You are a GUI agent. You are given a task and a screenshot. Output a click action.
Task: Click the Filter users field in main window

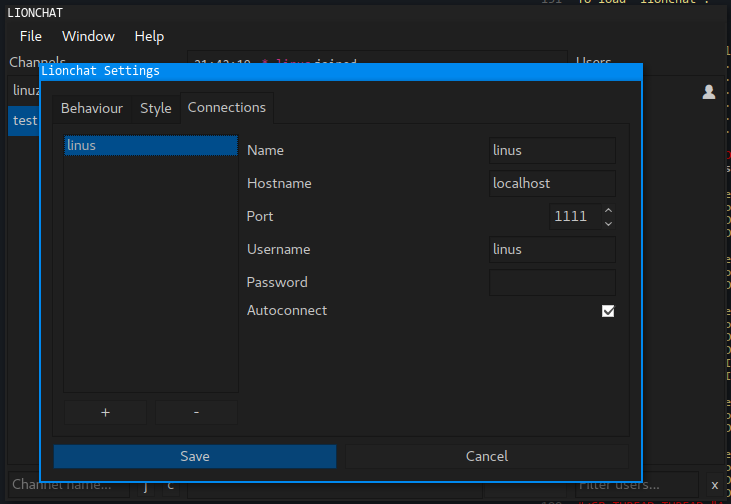coord(636,485)
